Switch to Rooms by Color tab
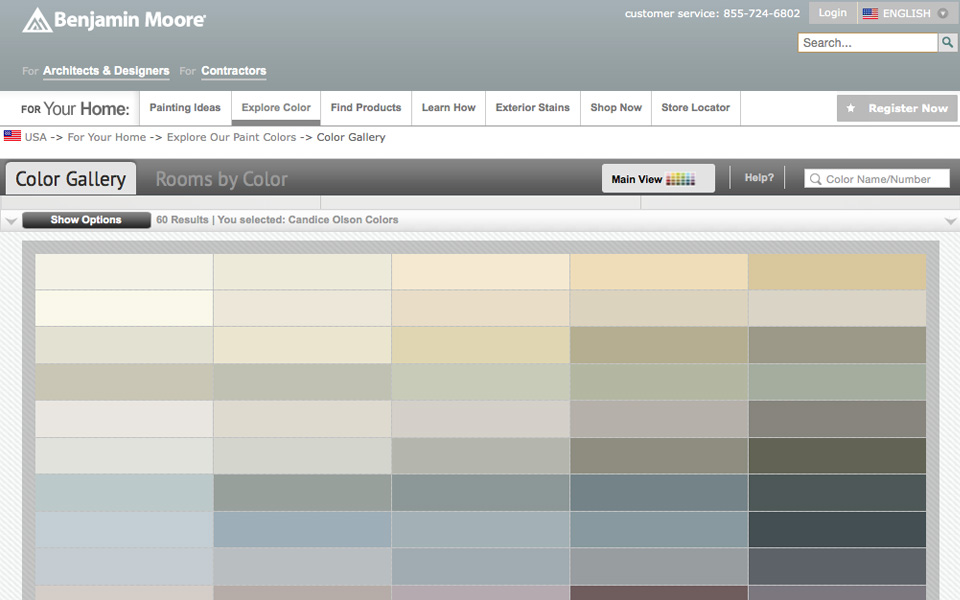 (221, 179)
